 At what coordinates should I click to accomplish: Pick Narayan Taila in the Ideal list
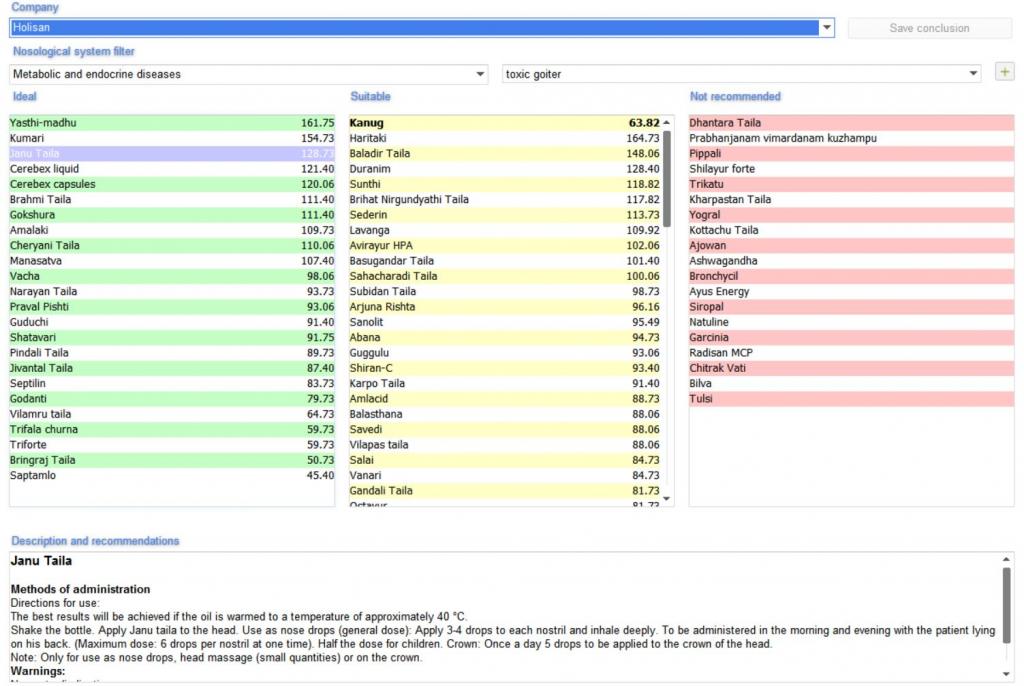[x=172, y=291]
